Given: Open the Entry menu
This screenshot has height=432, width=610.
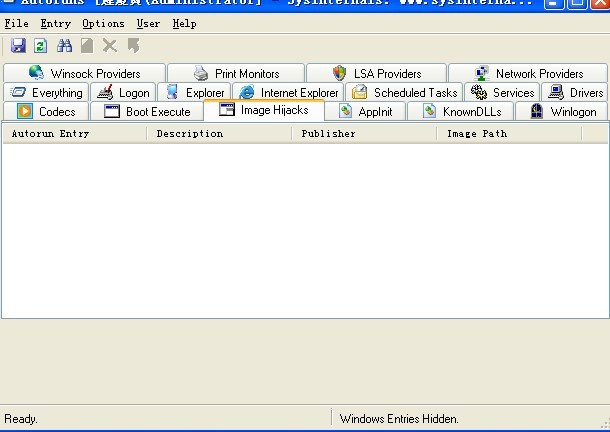Looking at the screenshot, I should [x=56, y=24].
